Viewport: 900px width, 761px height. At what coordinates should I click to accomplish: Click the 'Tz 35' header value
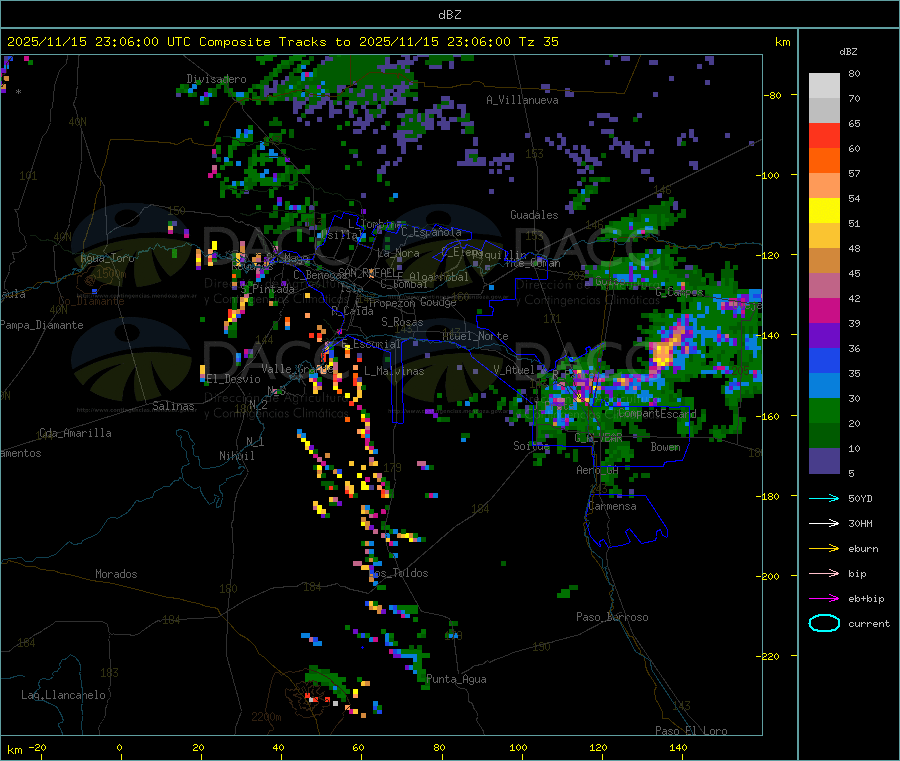point(538,42)
